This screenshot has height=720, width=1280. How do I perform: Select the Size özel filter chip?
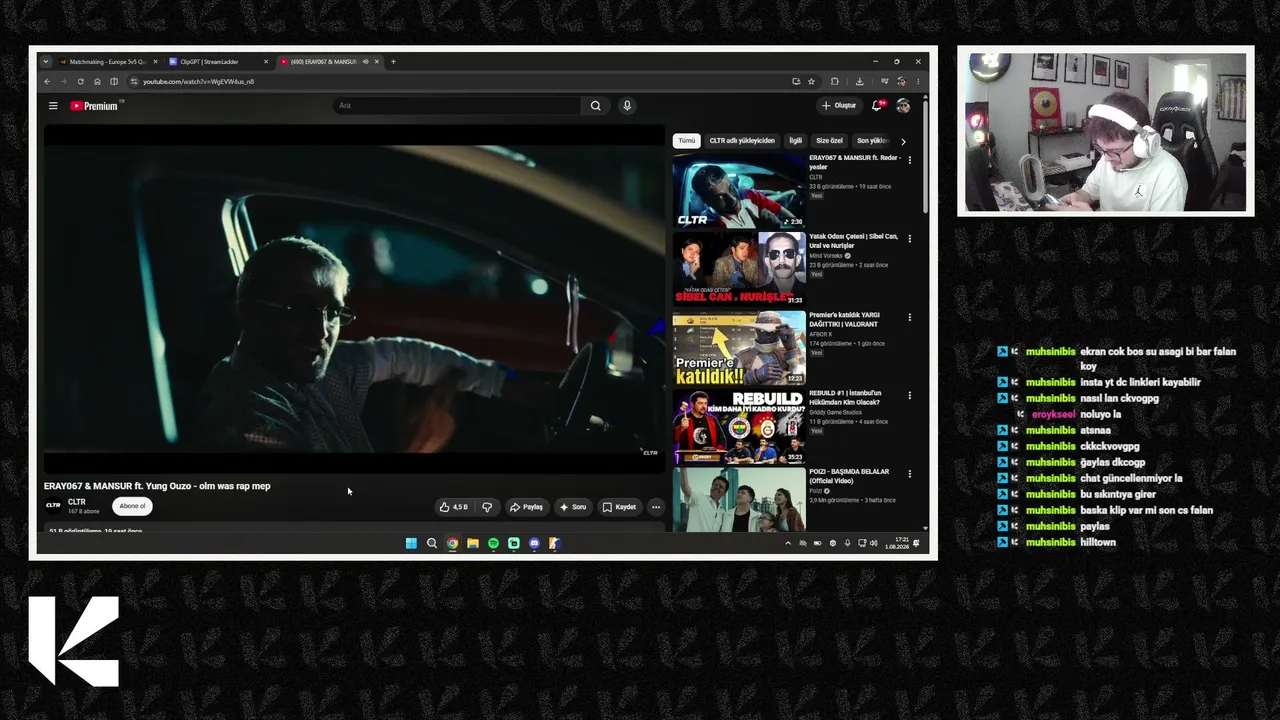tap(829, 141)
